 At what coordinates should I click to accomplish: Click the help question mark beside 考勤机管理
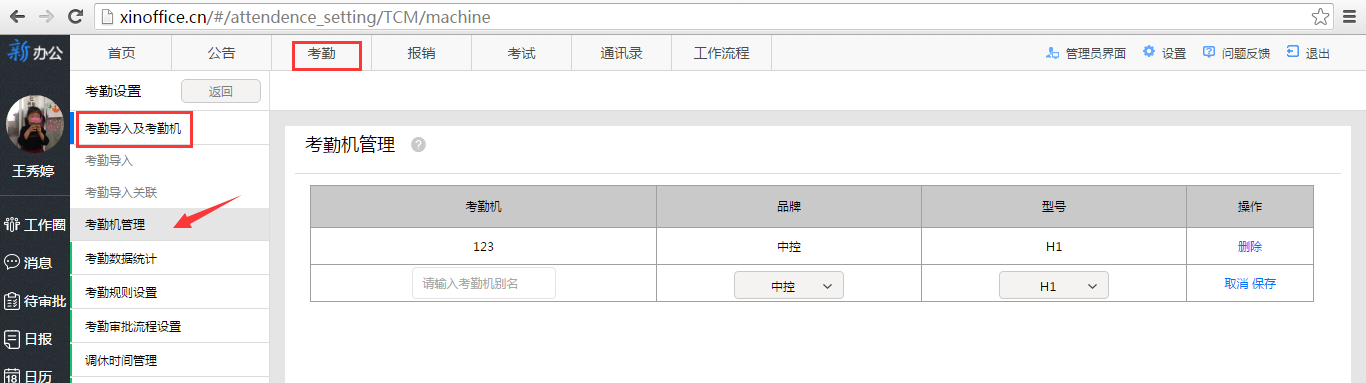[x=418, y=145]
